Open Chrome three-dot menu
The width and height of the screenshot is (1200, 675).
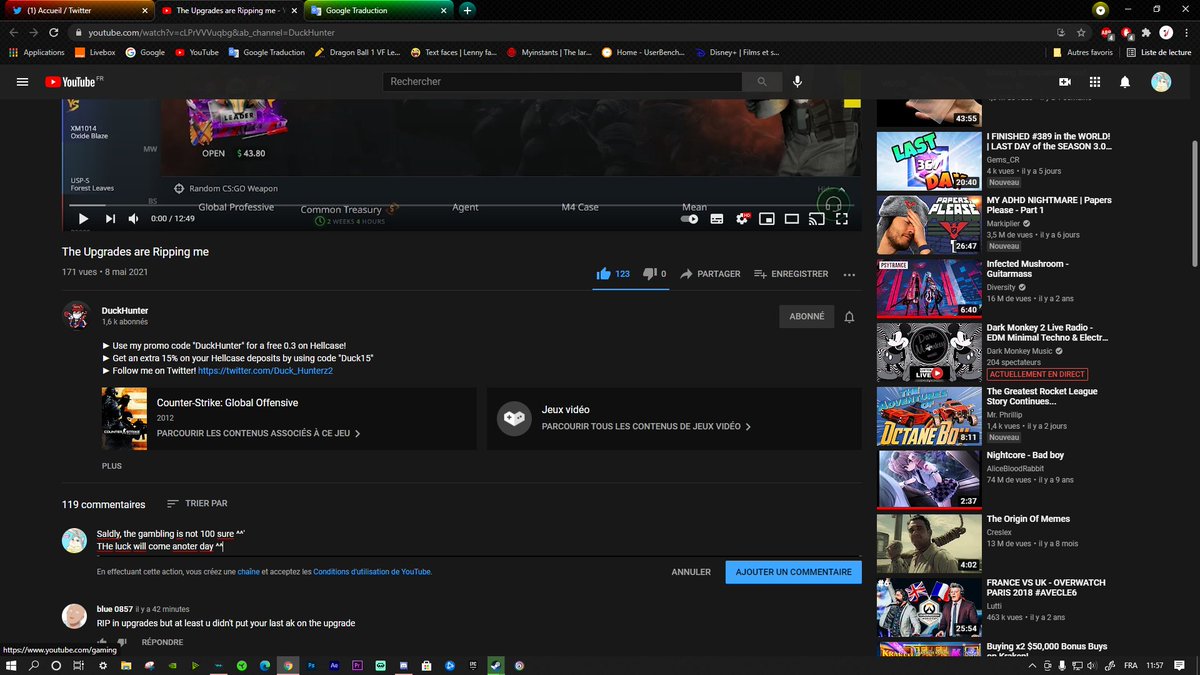click(1187, 33)
